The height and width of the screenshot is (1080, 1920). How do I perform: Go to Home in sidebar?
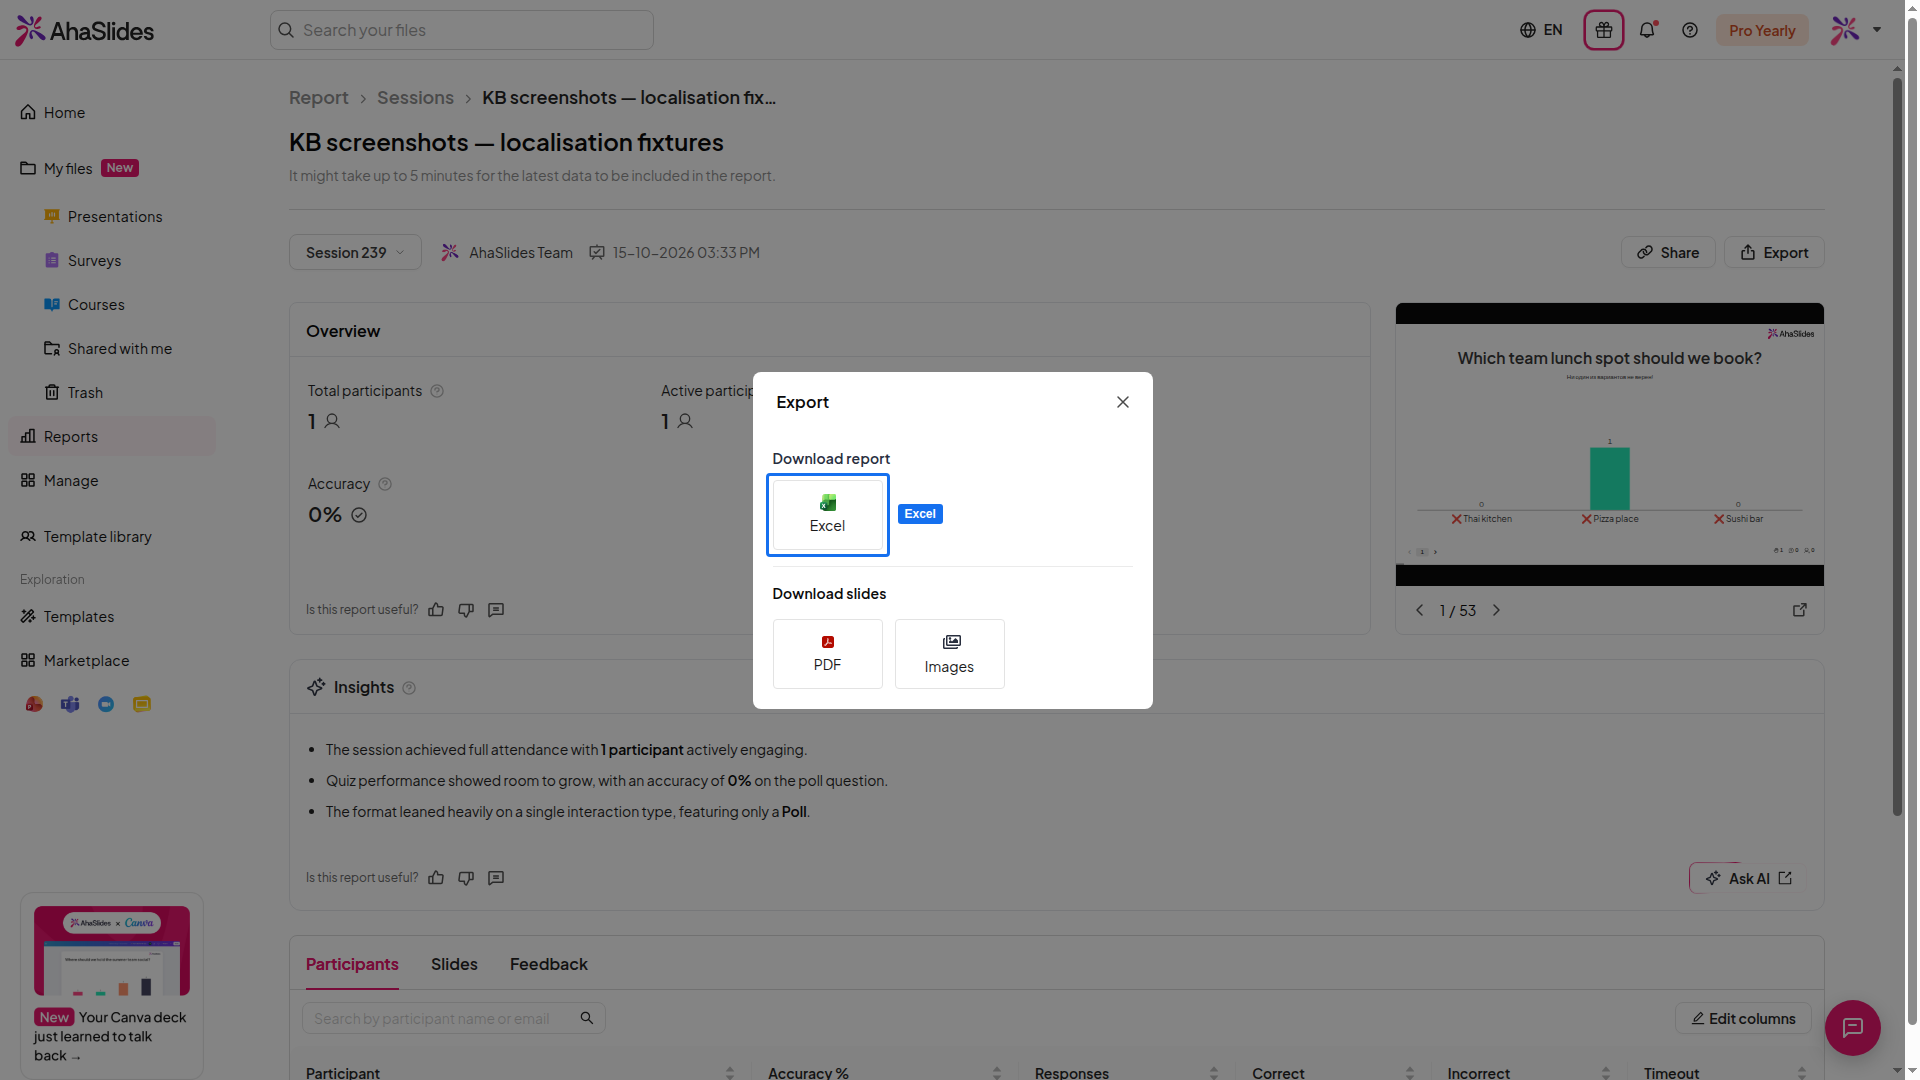[112, 113]
